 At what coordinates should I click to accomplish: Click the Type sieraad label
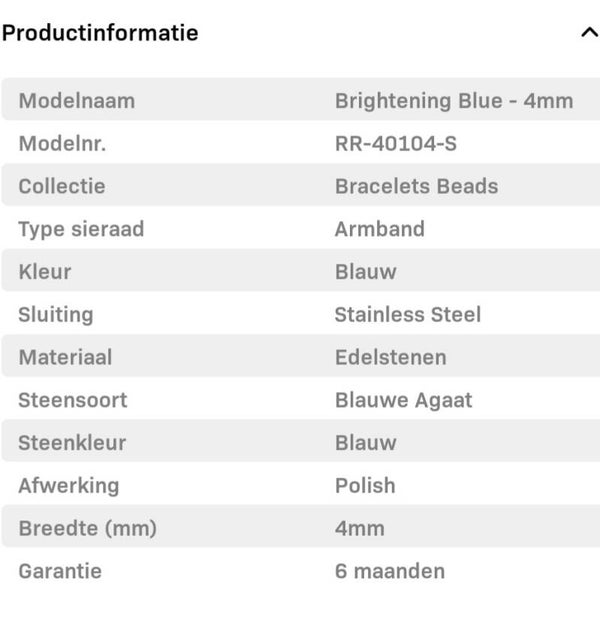click(81, 229)
